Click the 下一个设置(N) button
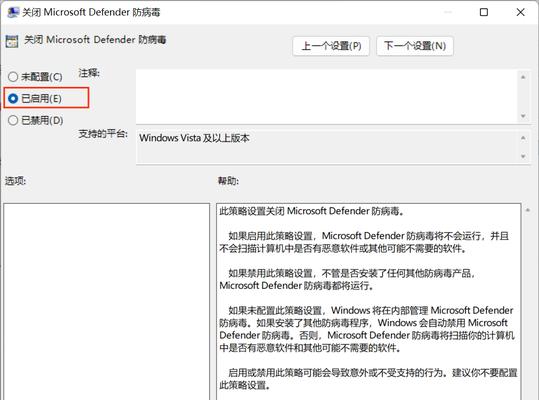539x400 pixels. point(415,46)
